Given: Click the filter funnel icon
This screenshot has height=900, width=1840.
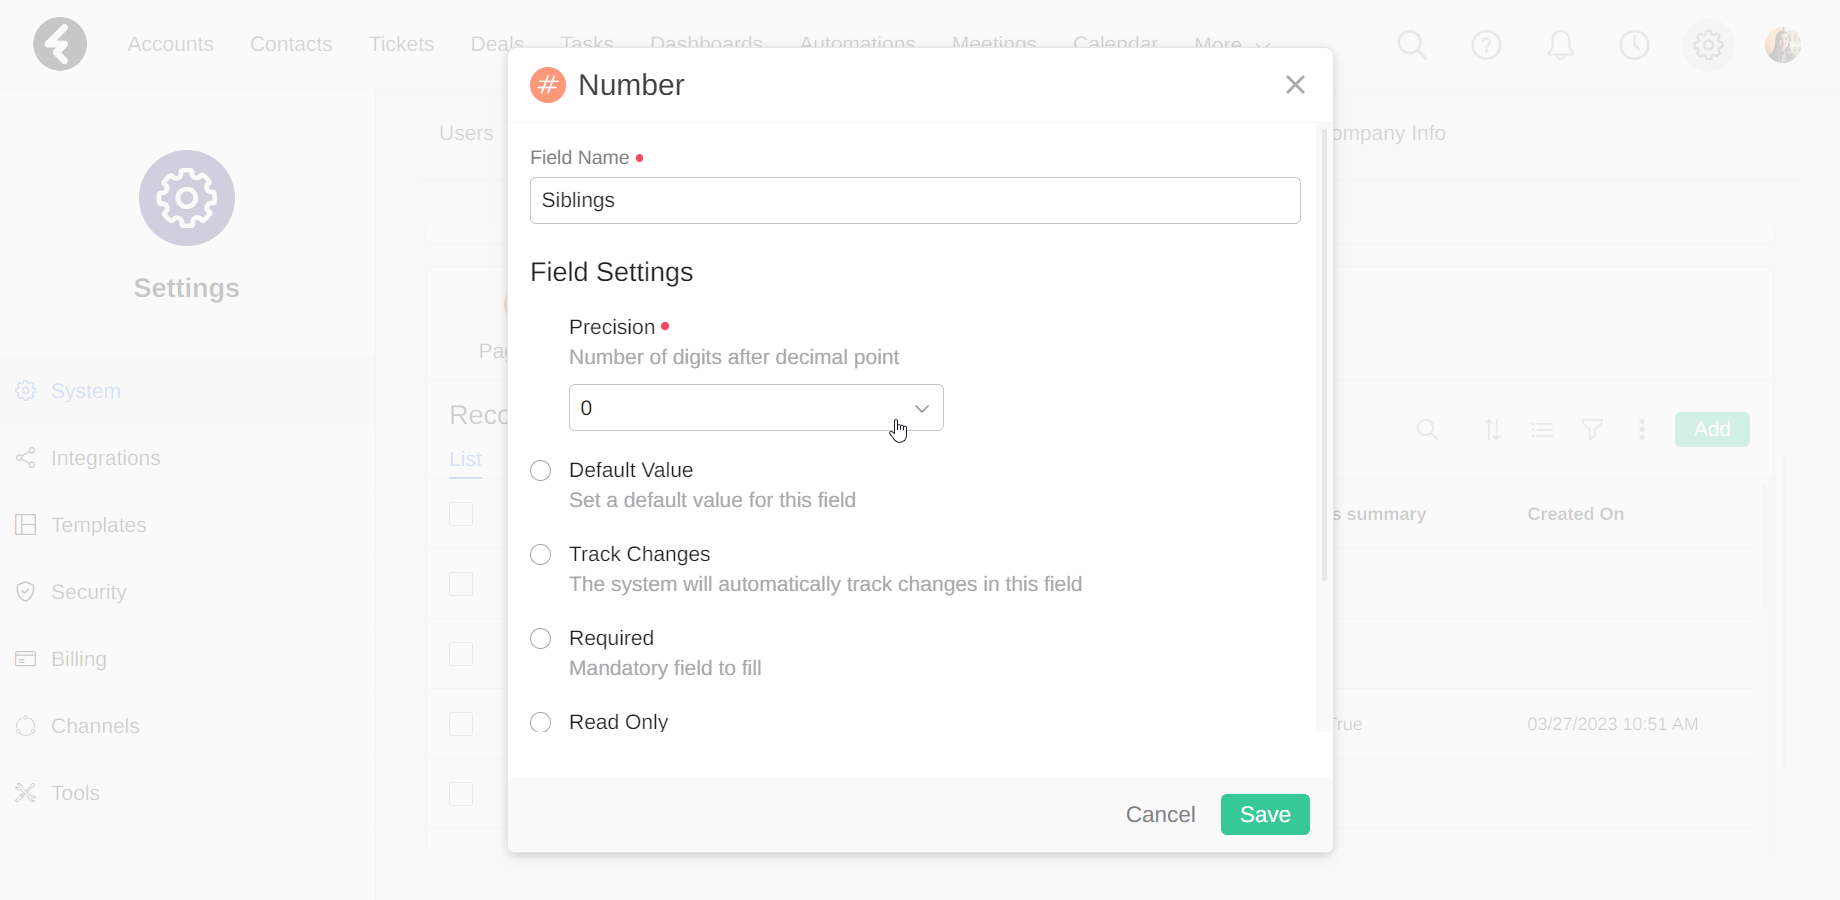Looking at the screenshot, I should pyautogui.click(x=1592, y=430).
